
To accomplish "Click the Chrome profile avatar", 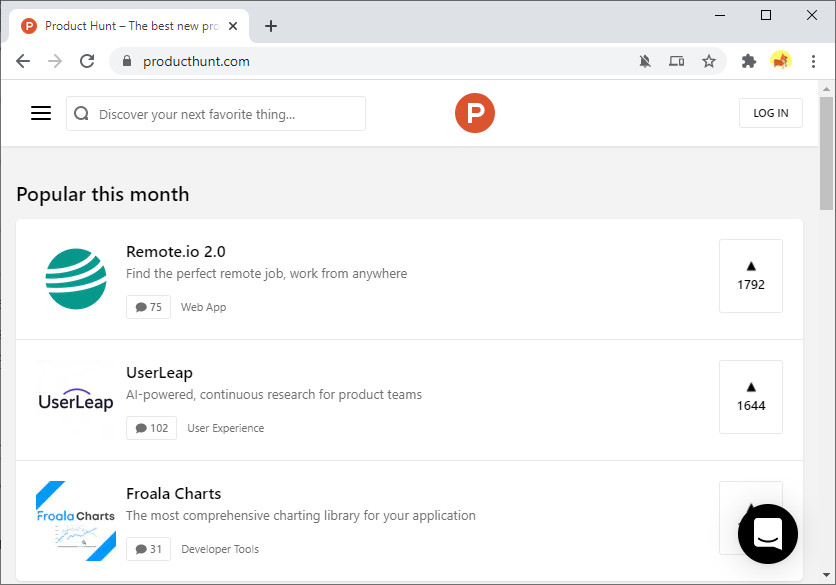I will tap(781, 61).
